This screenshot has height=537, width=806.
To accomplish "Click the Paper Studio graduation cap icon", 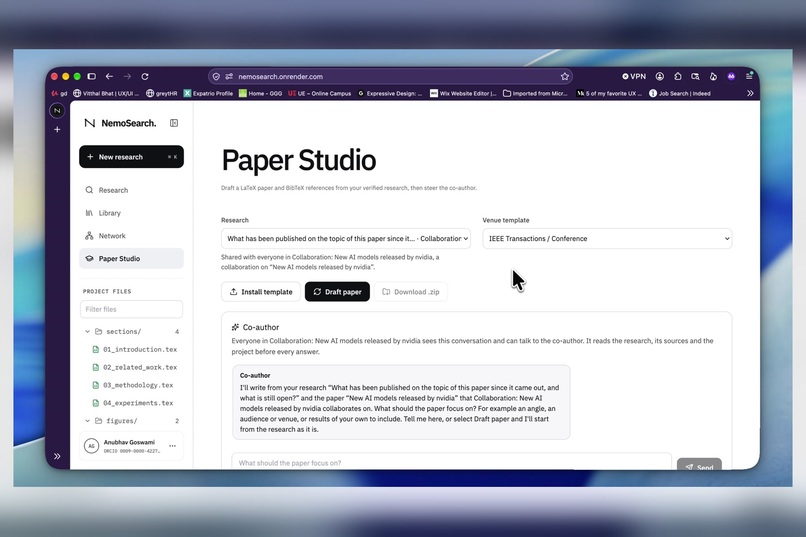I will (x=89, y=258).
